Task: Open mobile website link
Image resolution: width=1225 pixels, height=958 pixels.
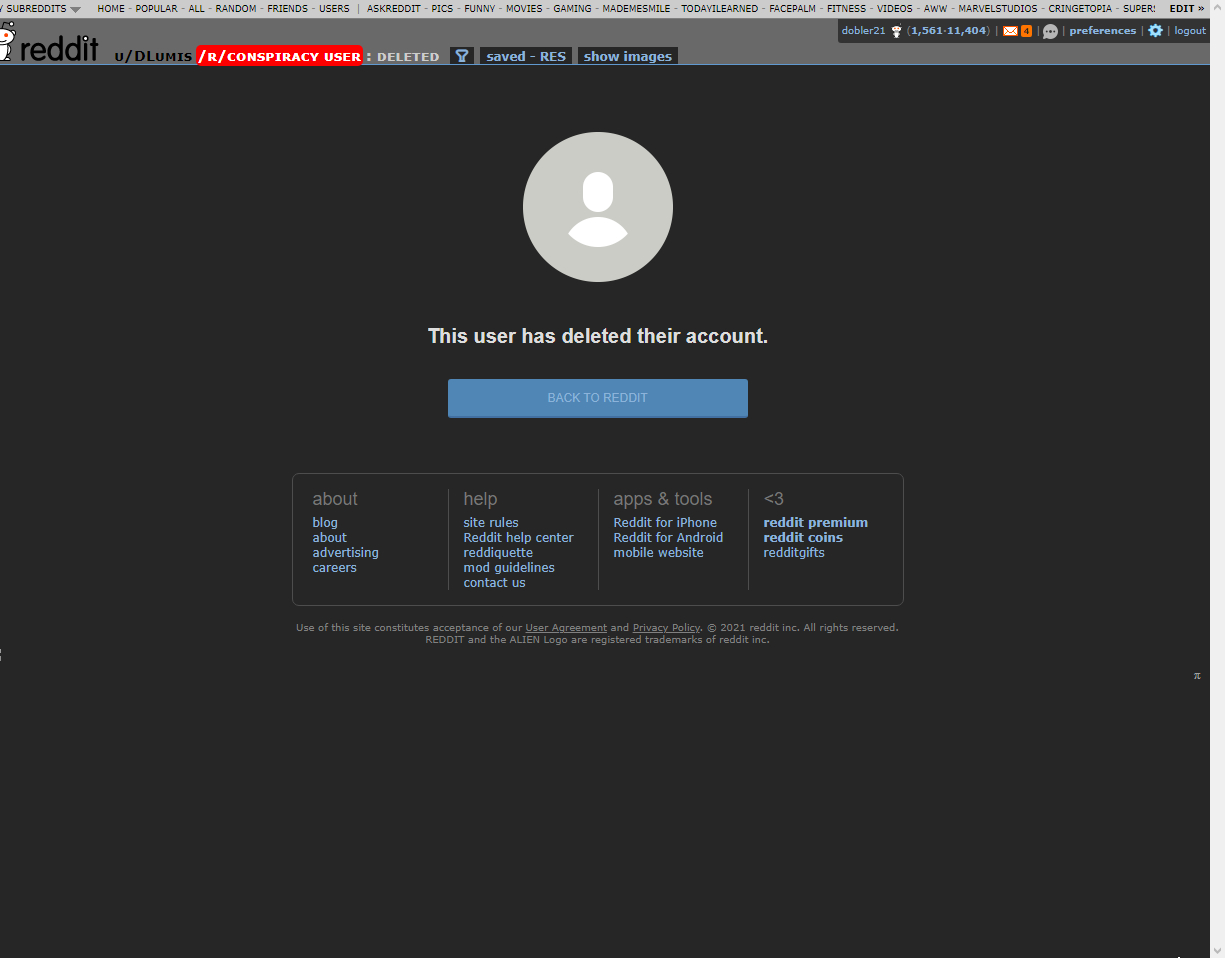Action: pyautogui.click(x=658, y=553)
